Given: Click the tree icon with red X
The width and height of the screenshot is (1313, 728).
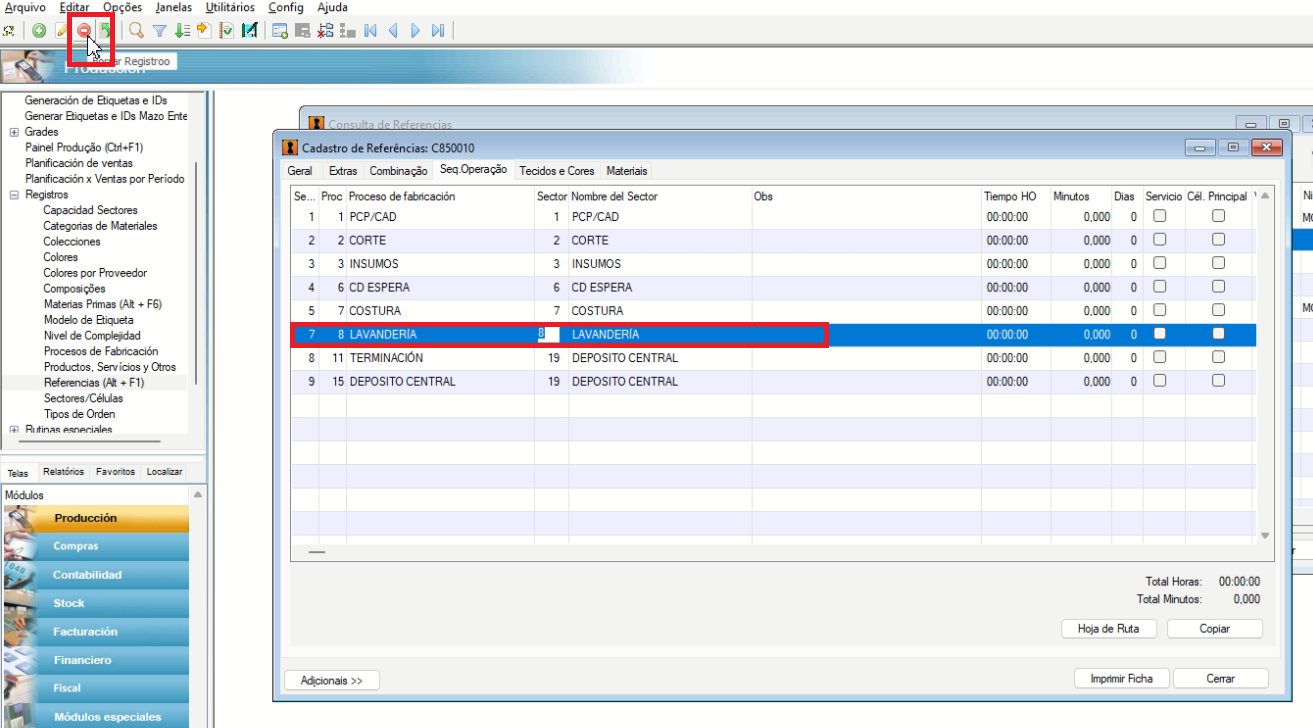Looking at the screenshot, I should click(325, 31).
